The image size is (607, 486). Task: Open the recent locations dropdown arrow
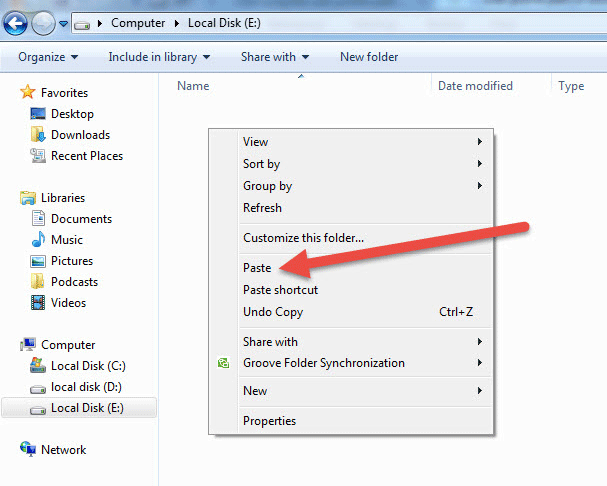pos(63,24)
